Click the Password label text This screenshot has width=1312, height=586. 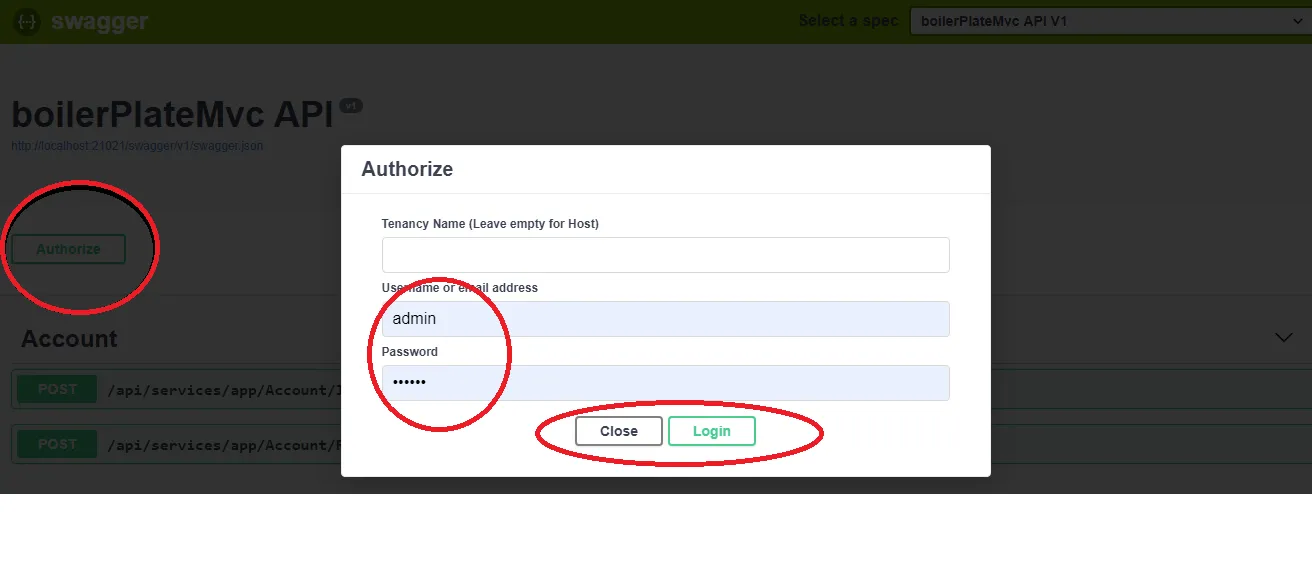click(x=410, y=352)
